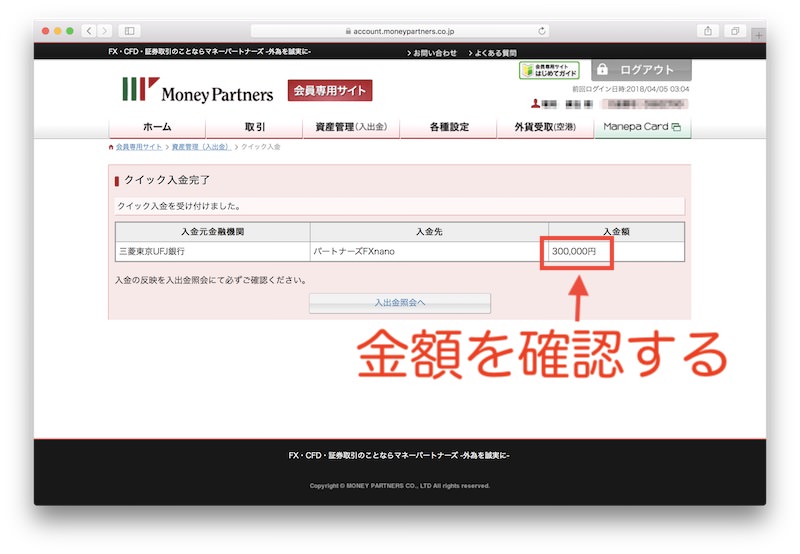This screenshot has width=800, height=554.
Task: Click the 三菱東京UFJ銀行 table cell
Action: tap(213, 251)
